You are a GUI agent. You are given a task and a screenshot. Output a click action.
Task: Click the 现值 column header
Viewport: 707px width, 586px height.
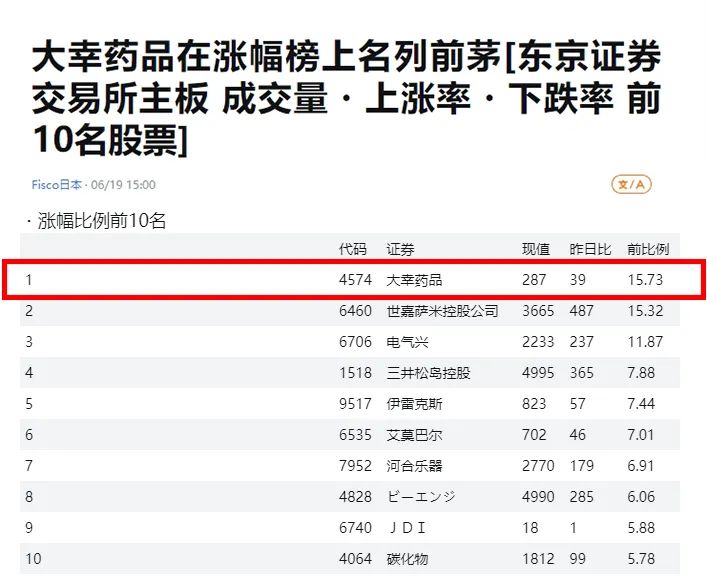536,249
